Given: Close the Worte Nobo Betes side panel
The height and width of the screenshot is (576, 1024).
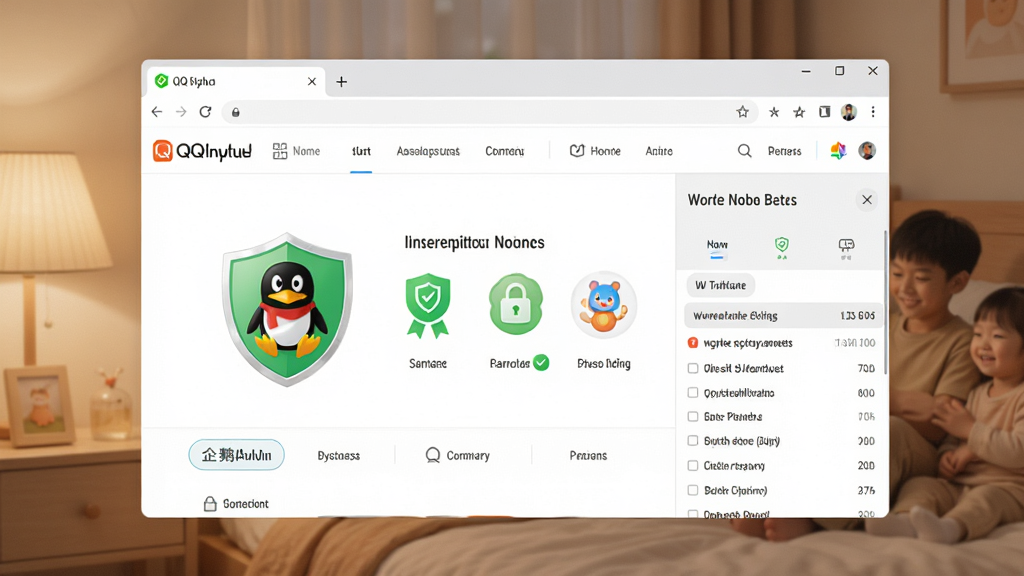Looking at the screenshot, I should 867,200.
